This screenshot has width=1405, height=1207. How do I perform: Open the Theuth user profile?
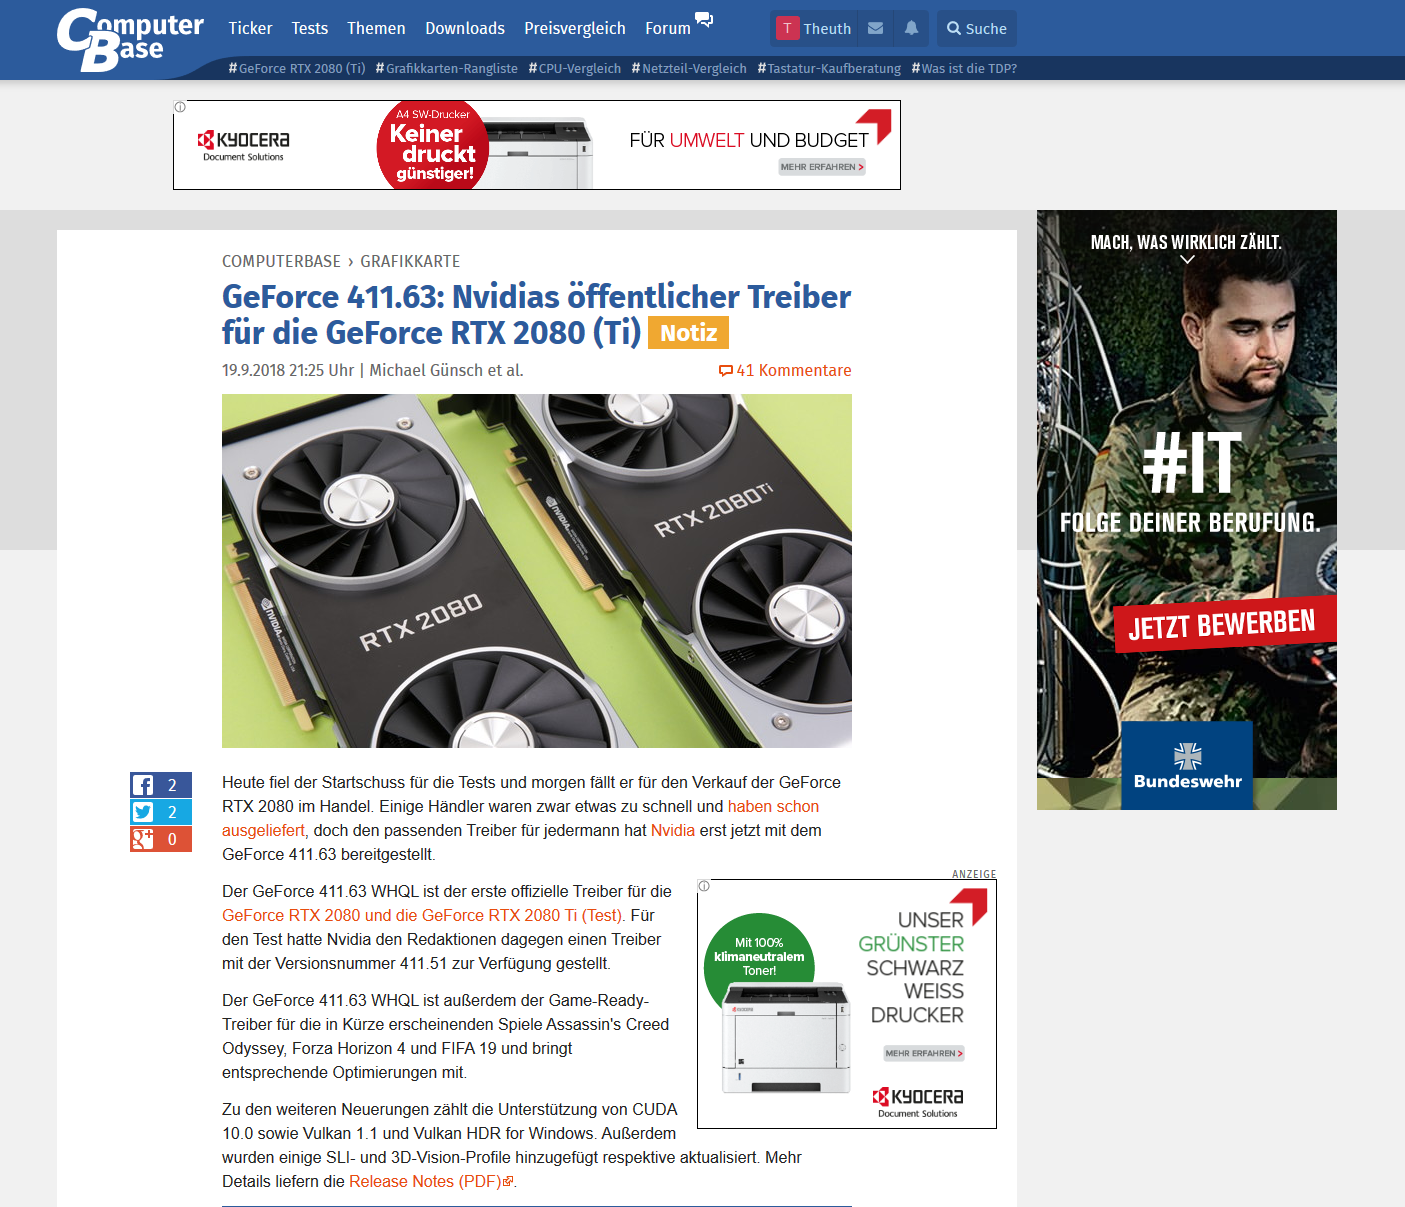815,29
